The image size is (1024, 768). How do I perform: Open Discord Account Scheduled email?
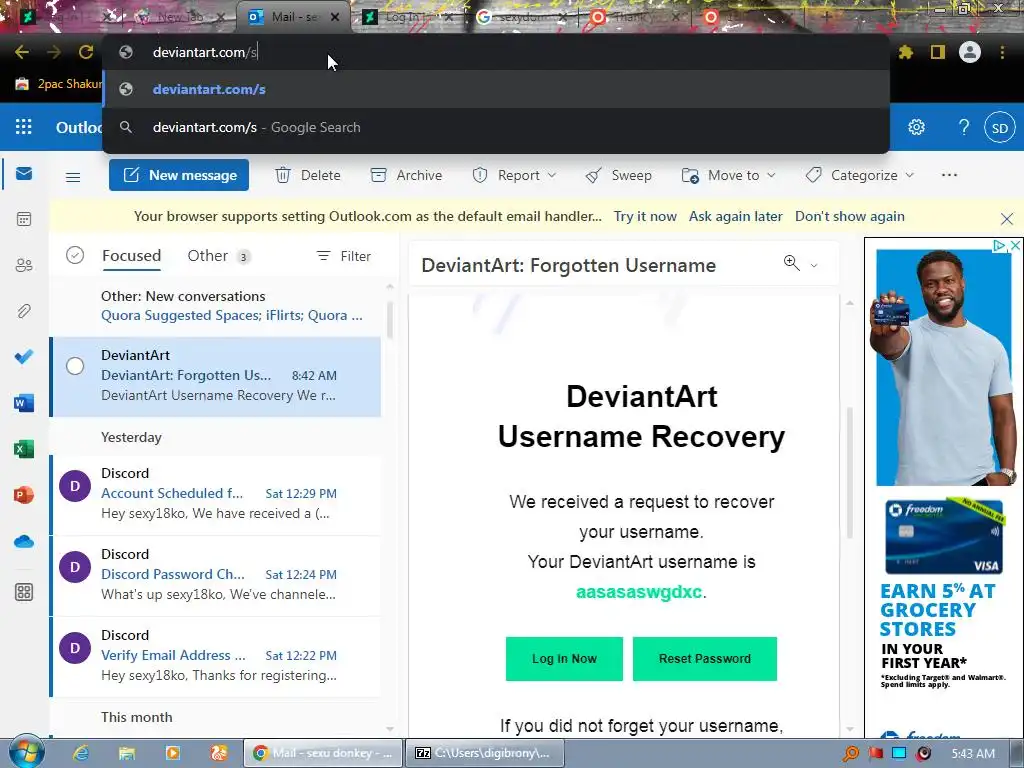[x=216, y=494]
